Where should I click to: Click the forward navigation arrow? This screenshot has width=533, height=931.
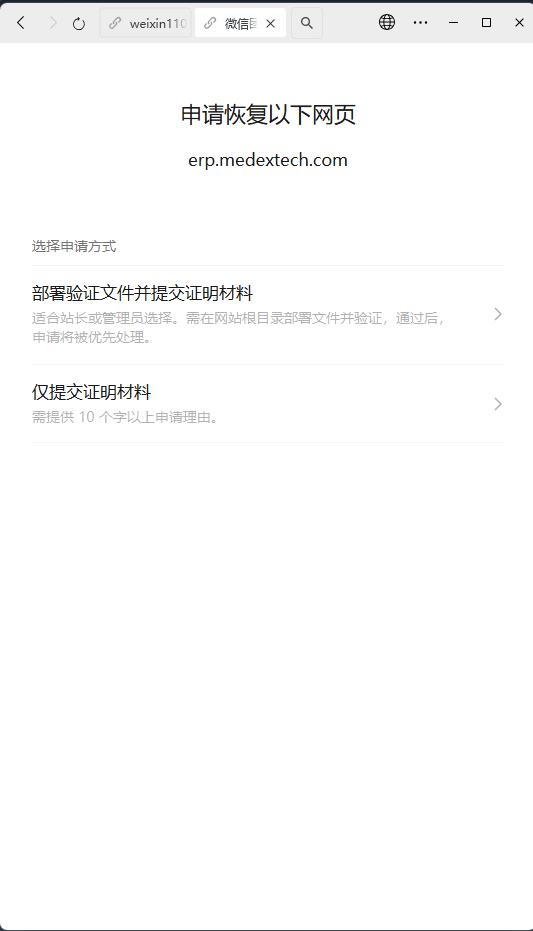point(53,23)
